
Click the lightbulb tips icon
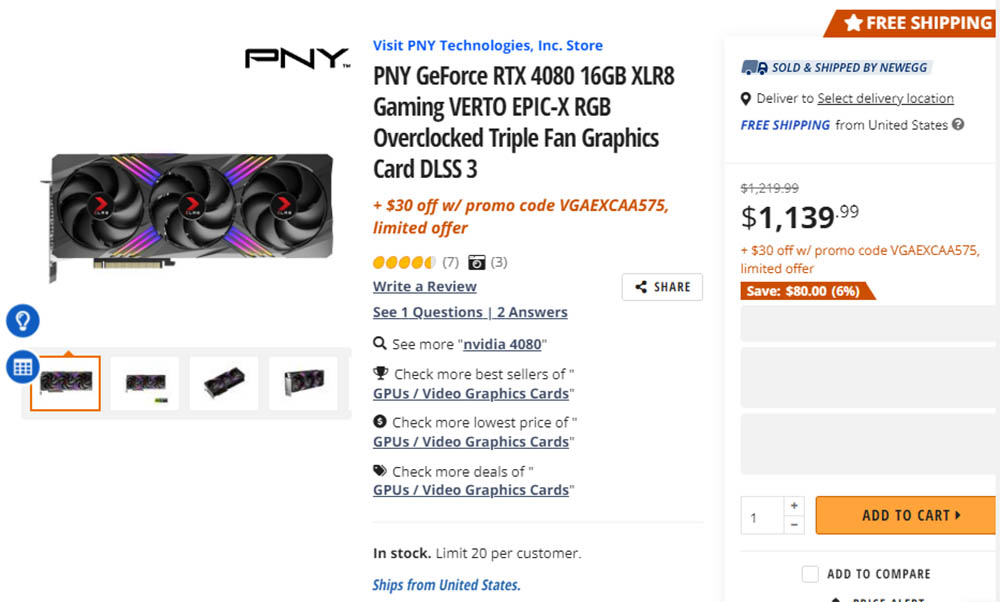(23, 321)
